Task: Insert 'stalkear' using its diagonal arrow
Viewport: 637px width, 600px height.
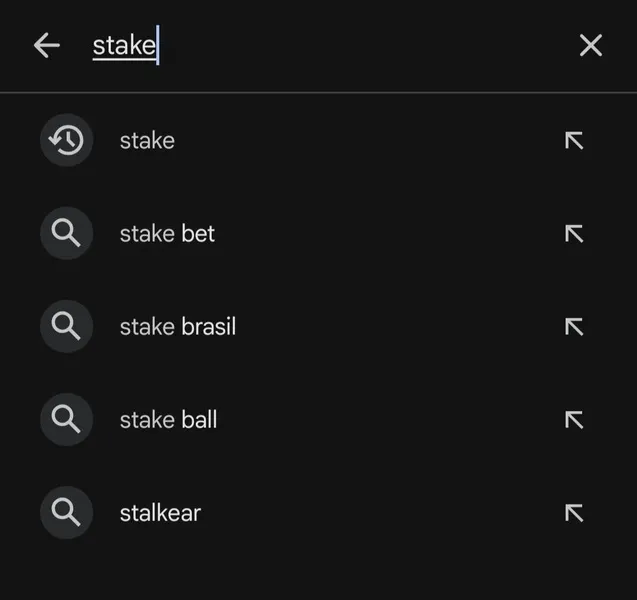Action: (x=574, y=513)
